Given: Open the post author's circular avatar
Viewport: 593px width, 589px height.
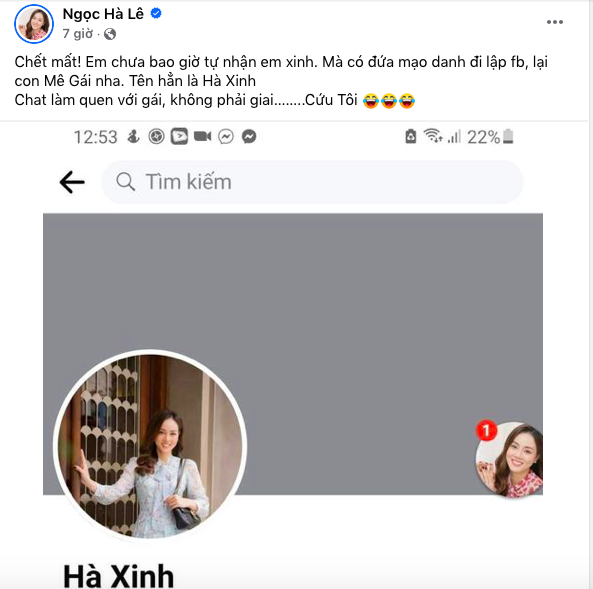Looking at the screenshot, I should click(x=34, y=24).
